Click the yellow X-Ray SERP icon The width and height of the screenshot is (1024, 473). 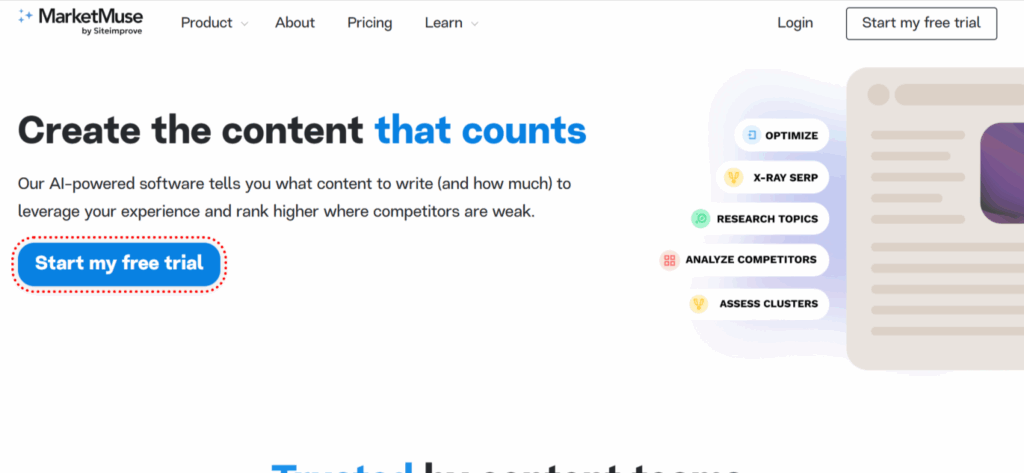click(734, 178)
